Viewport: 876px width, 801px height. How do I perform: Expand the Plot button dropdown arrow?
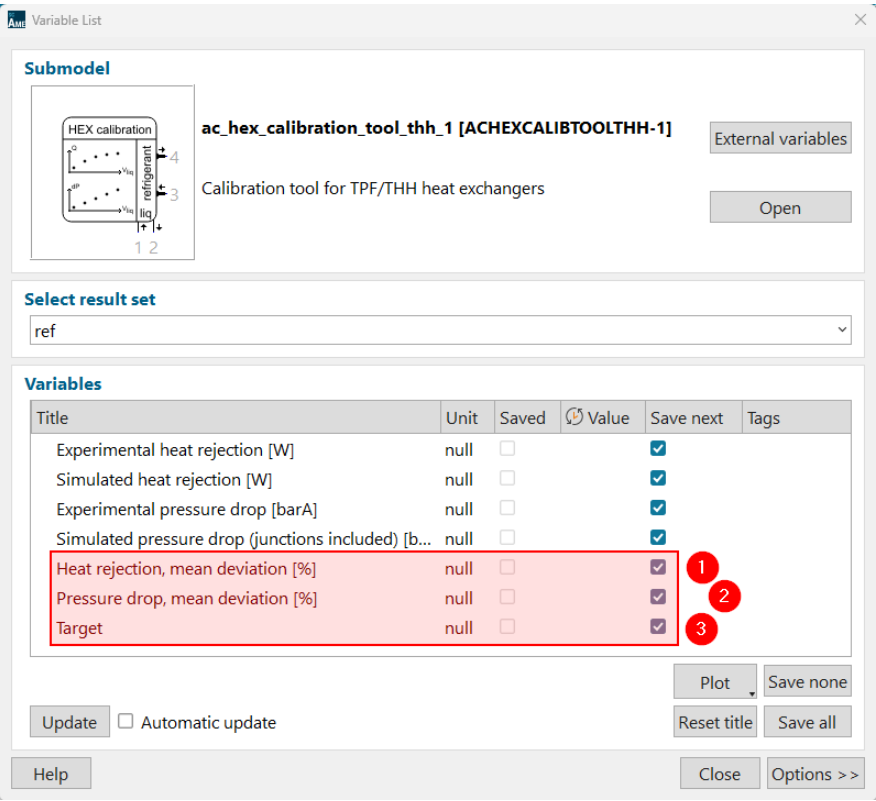click(x=751, y=692)
